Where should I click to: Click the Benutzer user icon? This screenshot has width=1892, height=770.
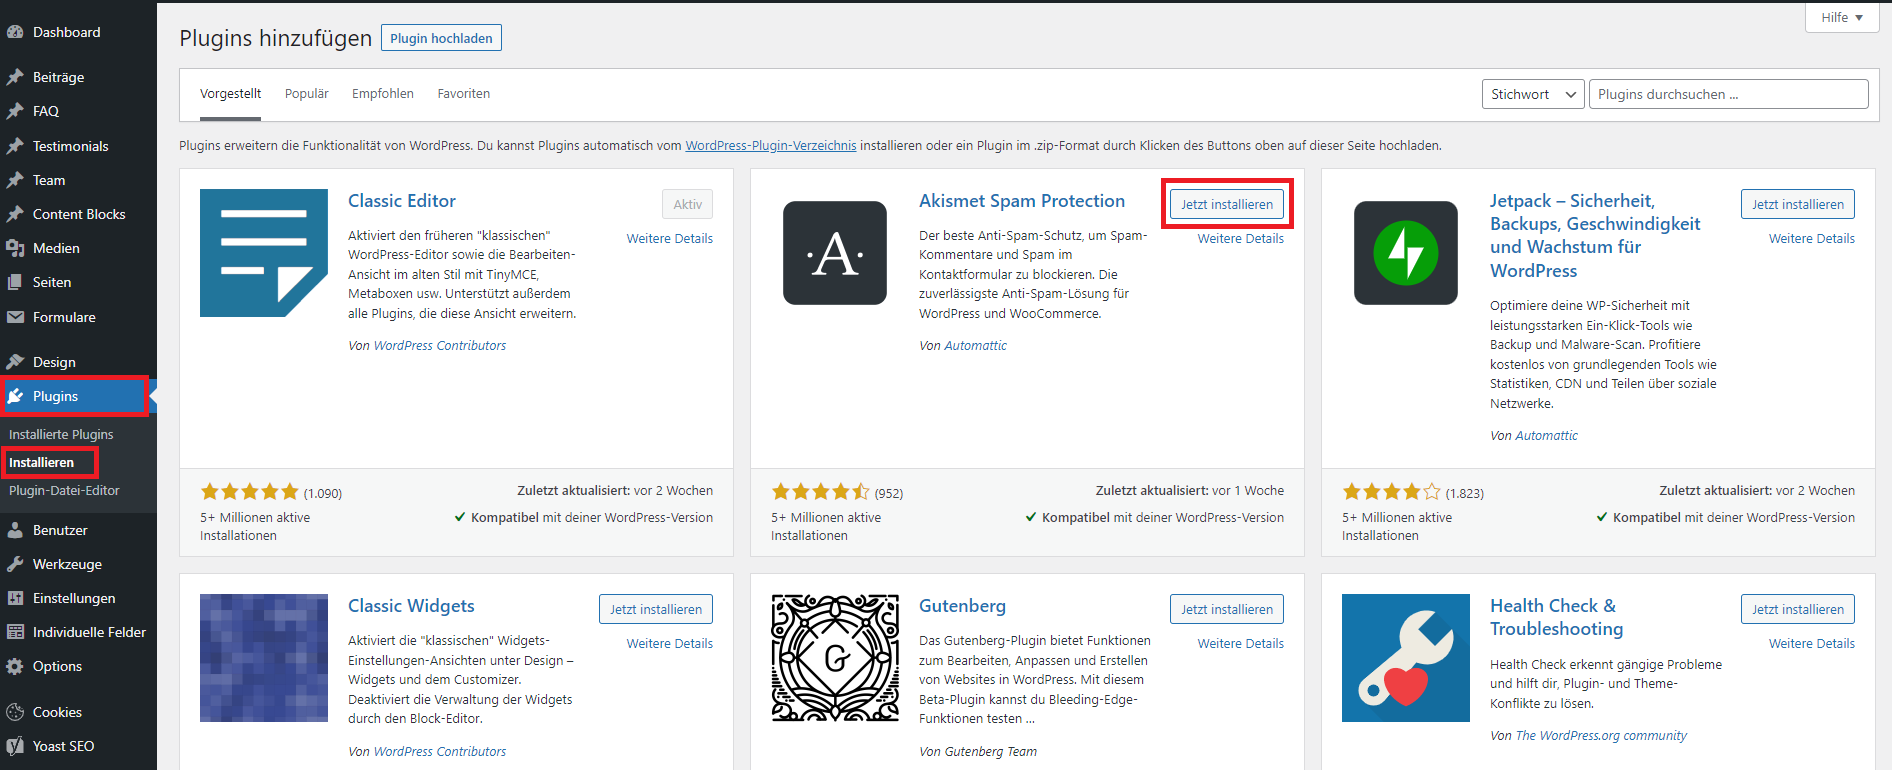click(15, 530)
